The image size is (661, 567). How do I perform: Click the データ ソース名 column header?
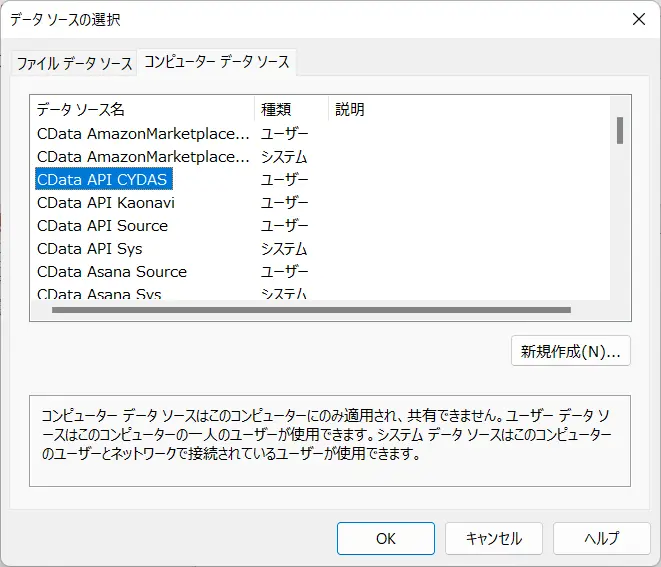[142, 109]
